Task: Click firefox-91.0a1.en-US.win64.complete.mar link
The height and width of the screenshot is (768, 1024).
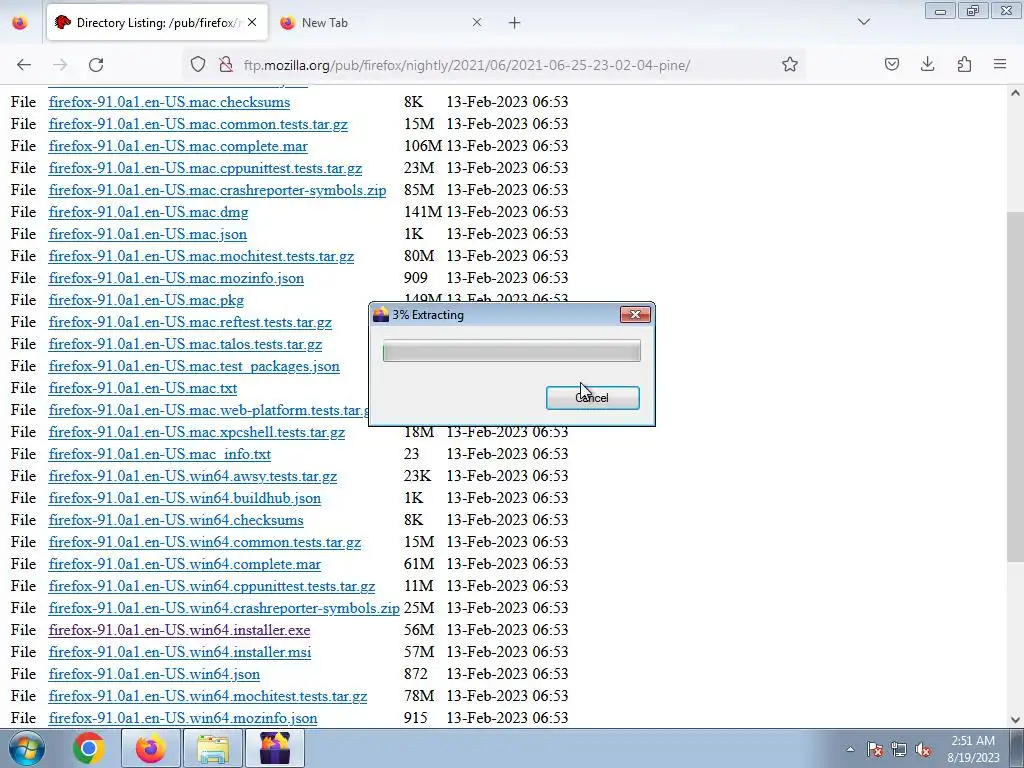Action: 185,564
